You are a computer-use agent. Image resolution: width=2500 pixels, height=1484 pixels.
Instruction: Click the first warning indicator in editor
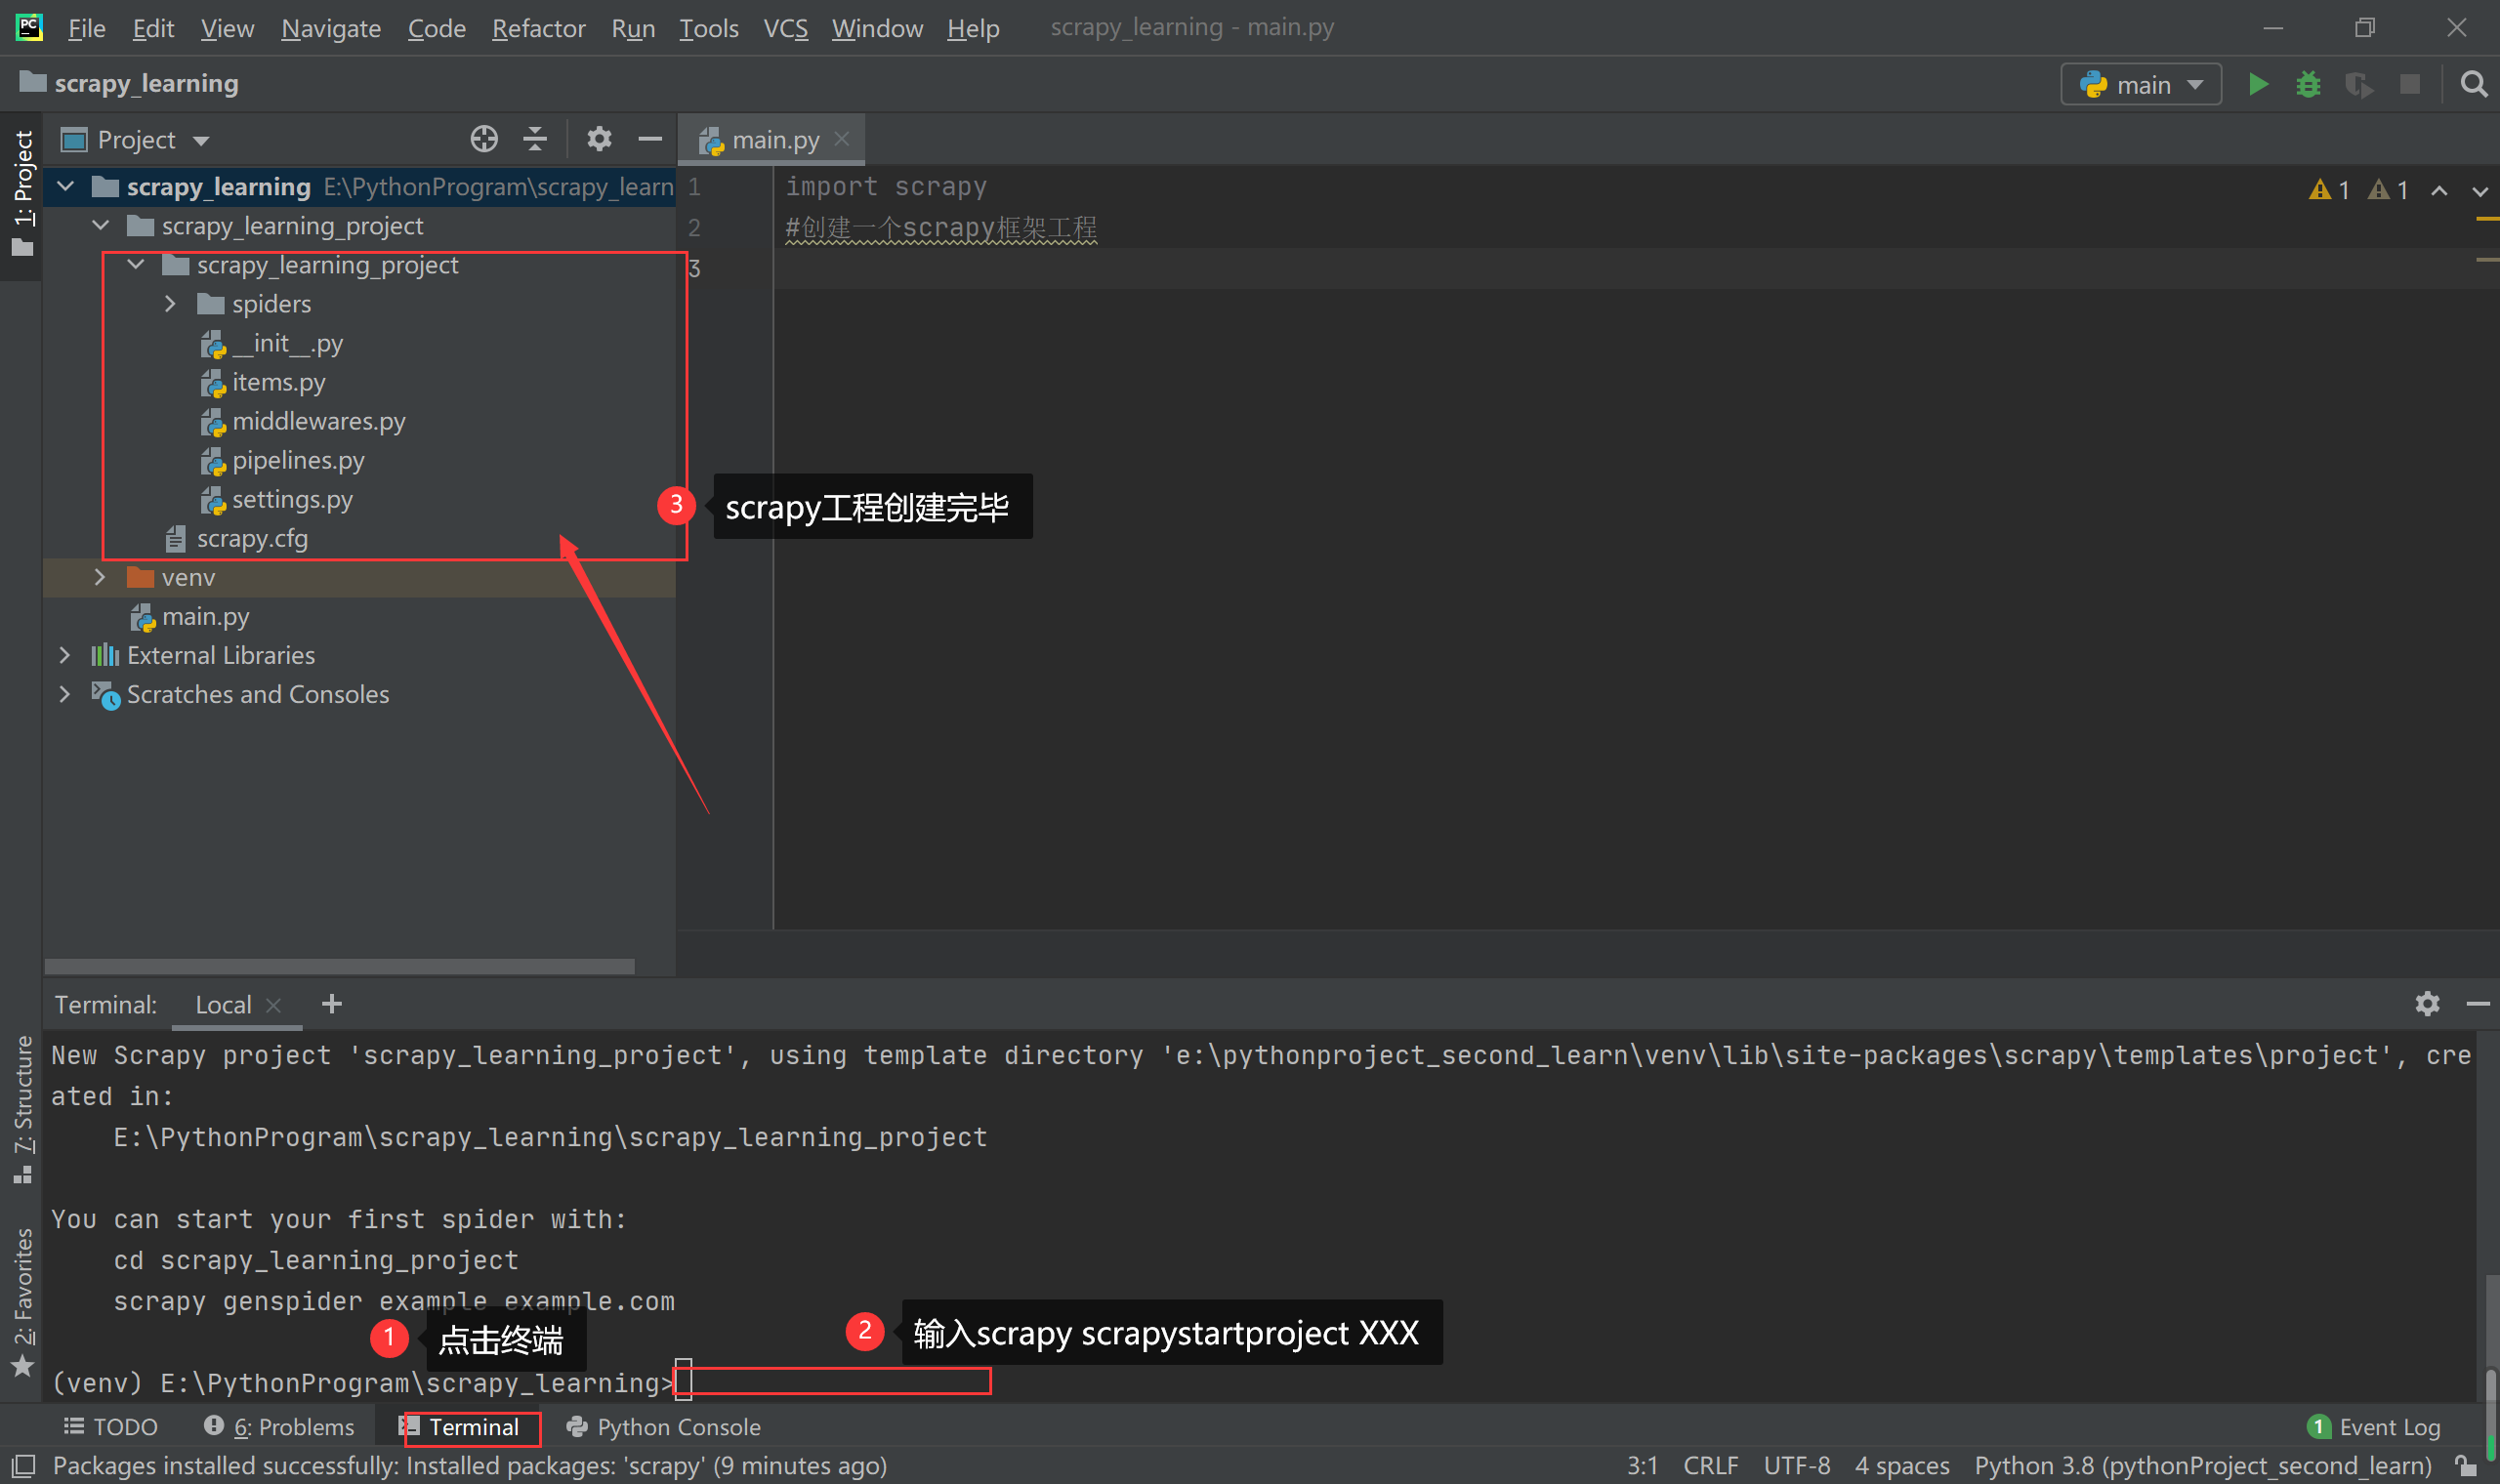pos(2329,190)
